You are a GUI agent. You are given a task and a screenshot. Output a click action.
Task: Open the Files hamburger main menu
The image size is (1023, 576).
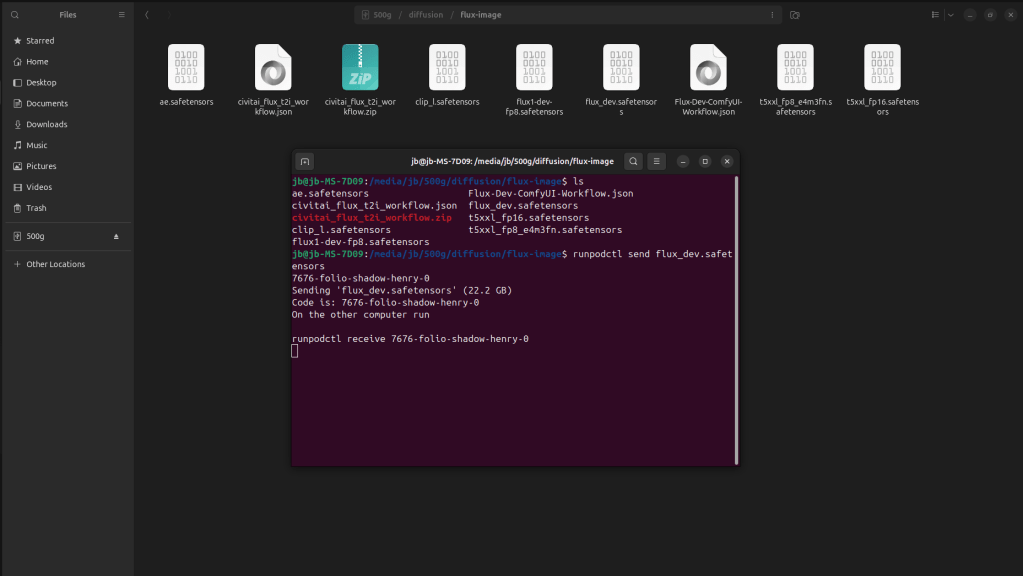(122, 15)
